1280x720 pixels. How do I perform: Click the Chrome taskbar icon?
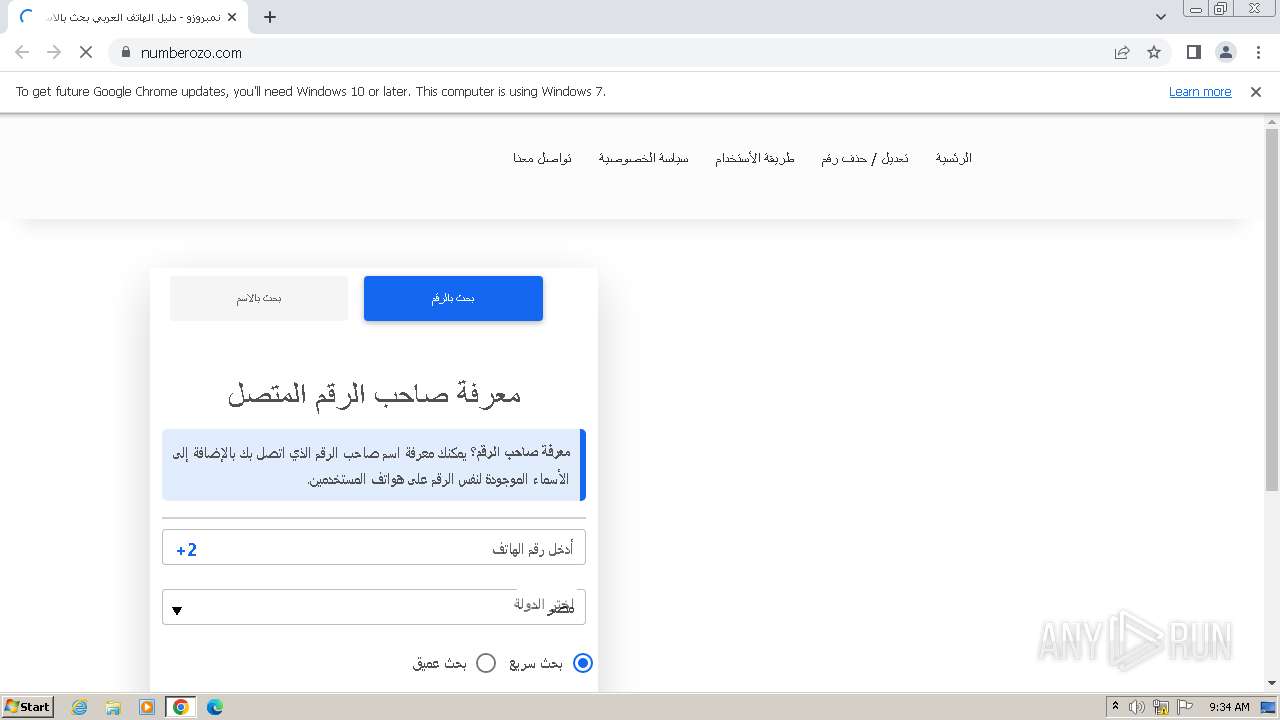tap(180, 707)
